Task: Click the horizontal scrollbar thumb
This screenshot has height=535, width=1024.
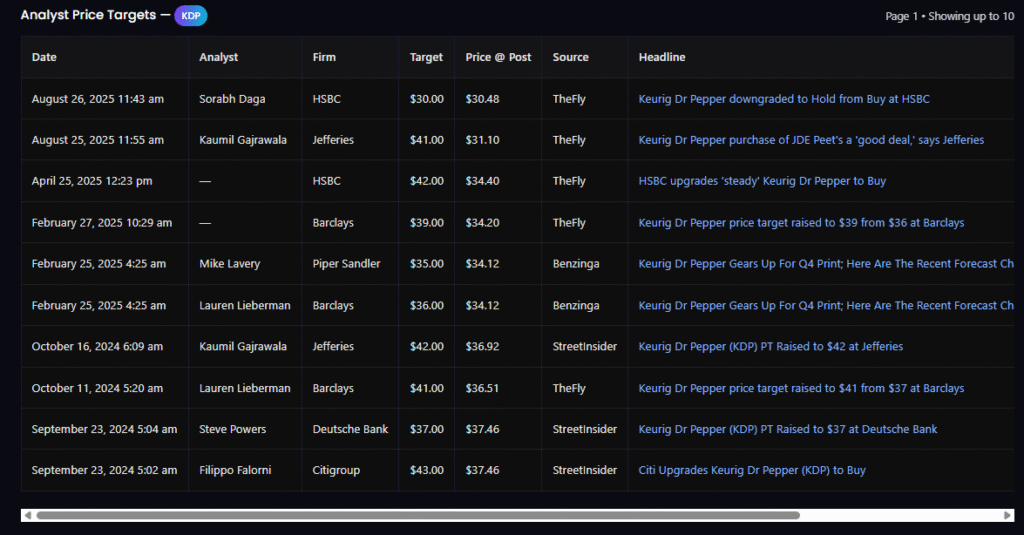Action: click(417, 515)
